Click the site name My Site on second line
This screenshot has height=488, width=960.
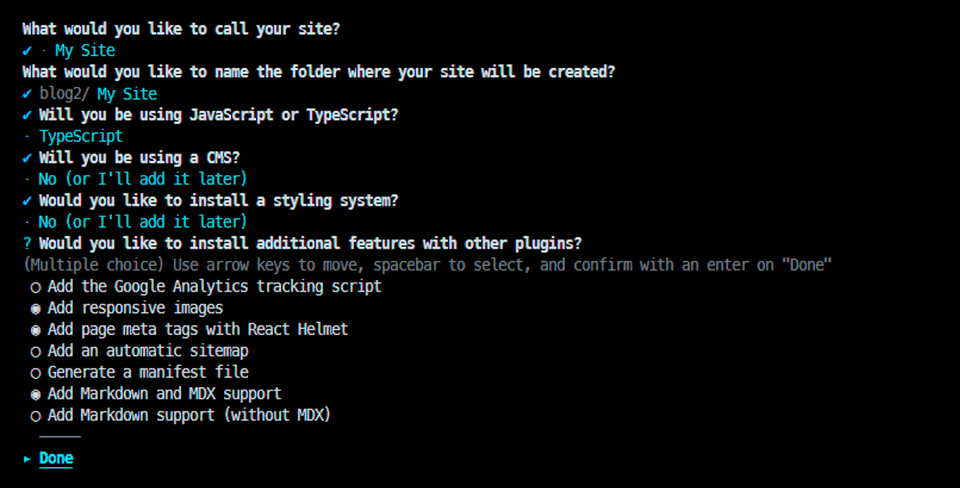pyautogui.click(x=85, y=50)
